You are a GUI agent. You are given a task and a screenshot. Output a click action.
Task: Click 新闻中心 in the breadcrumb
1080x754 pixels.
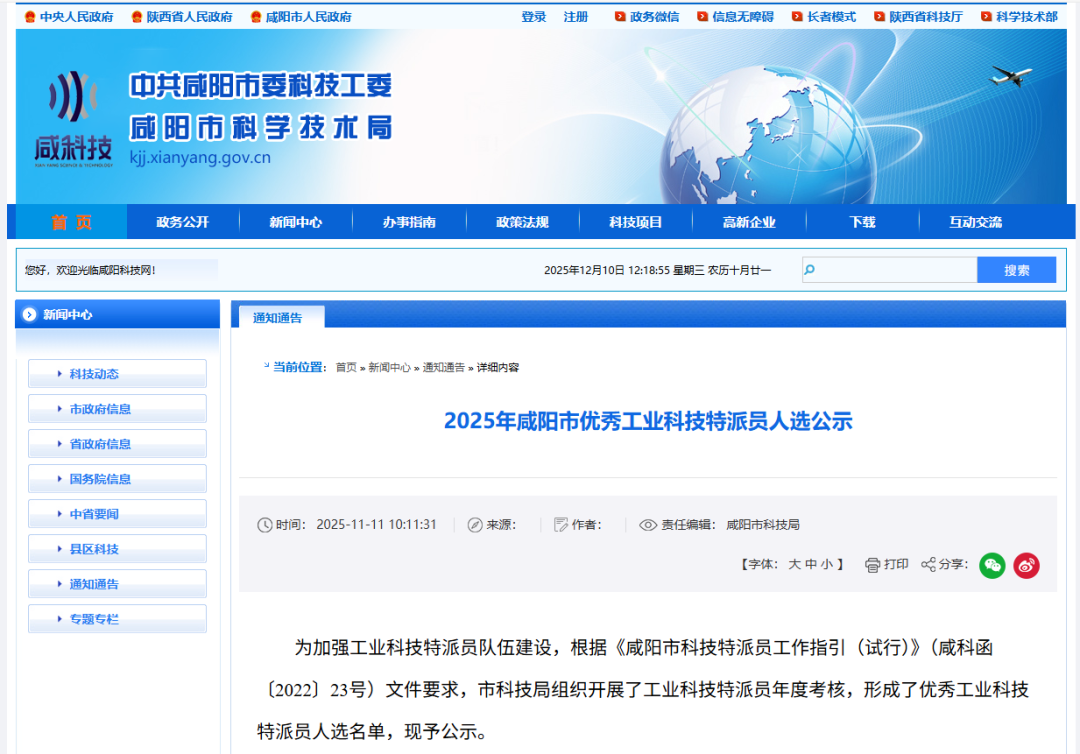pos(389,367)
